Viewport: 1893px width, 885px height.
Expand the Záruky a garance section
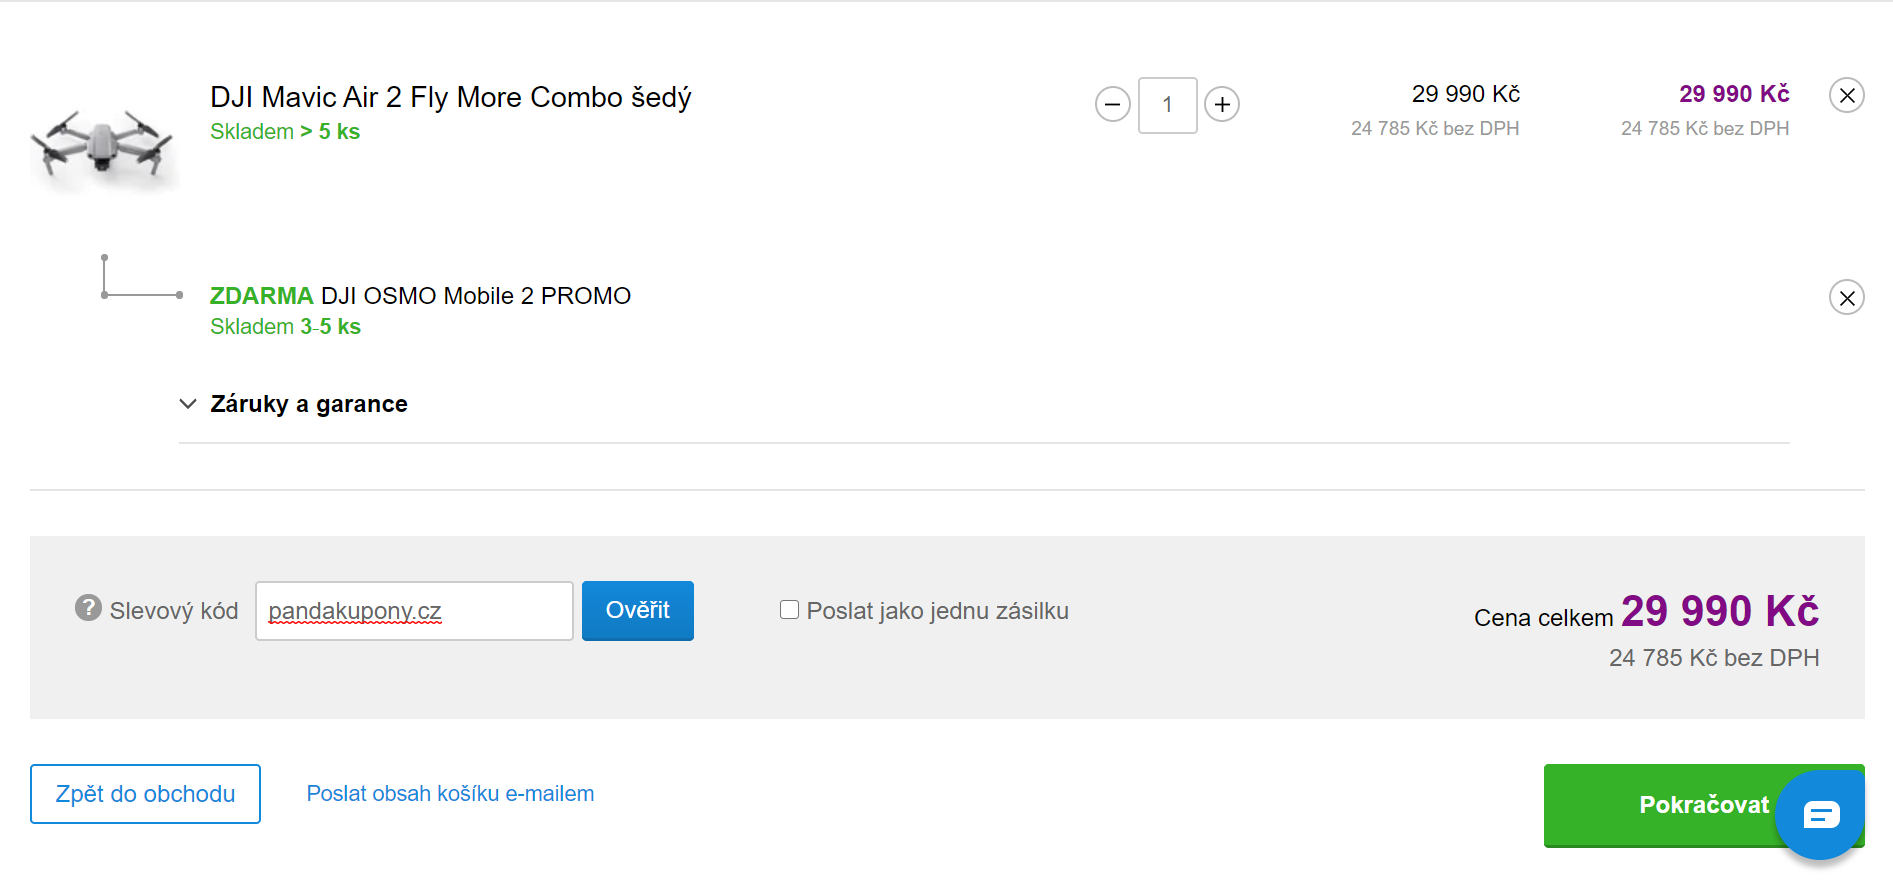pyautogui.click(x=309, y=404)
